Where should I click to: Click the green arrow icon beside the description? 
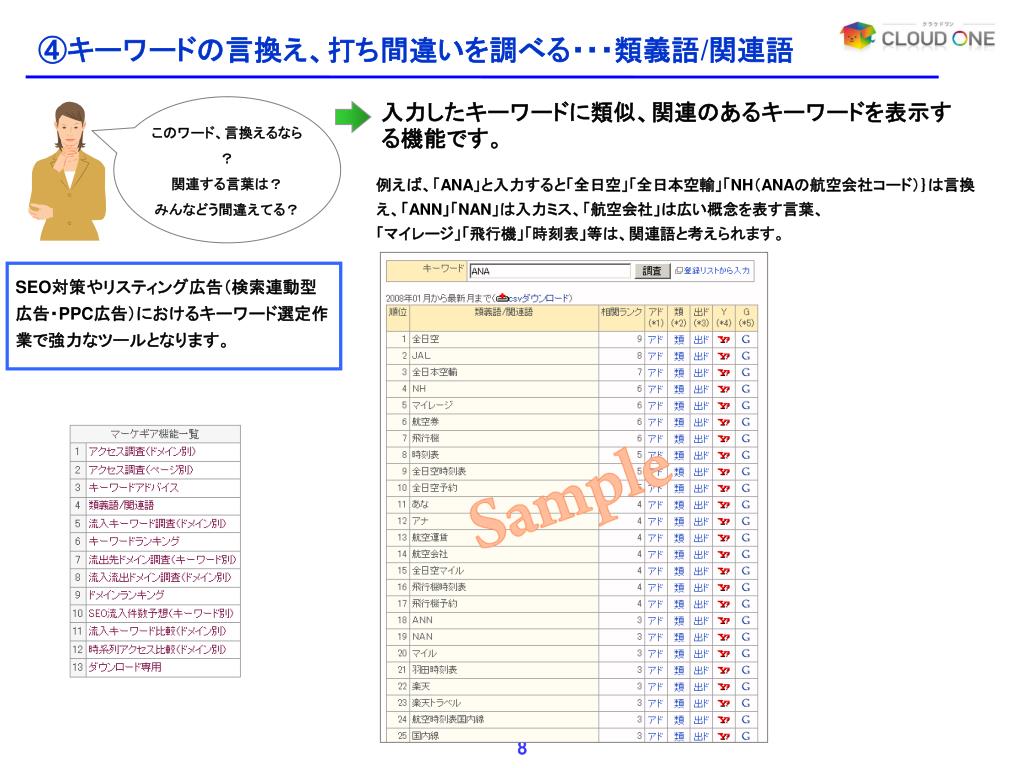pyautogui.click(x=352, y=118)
